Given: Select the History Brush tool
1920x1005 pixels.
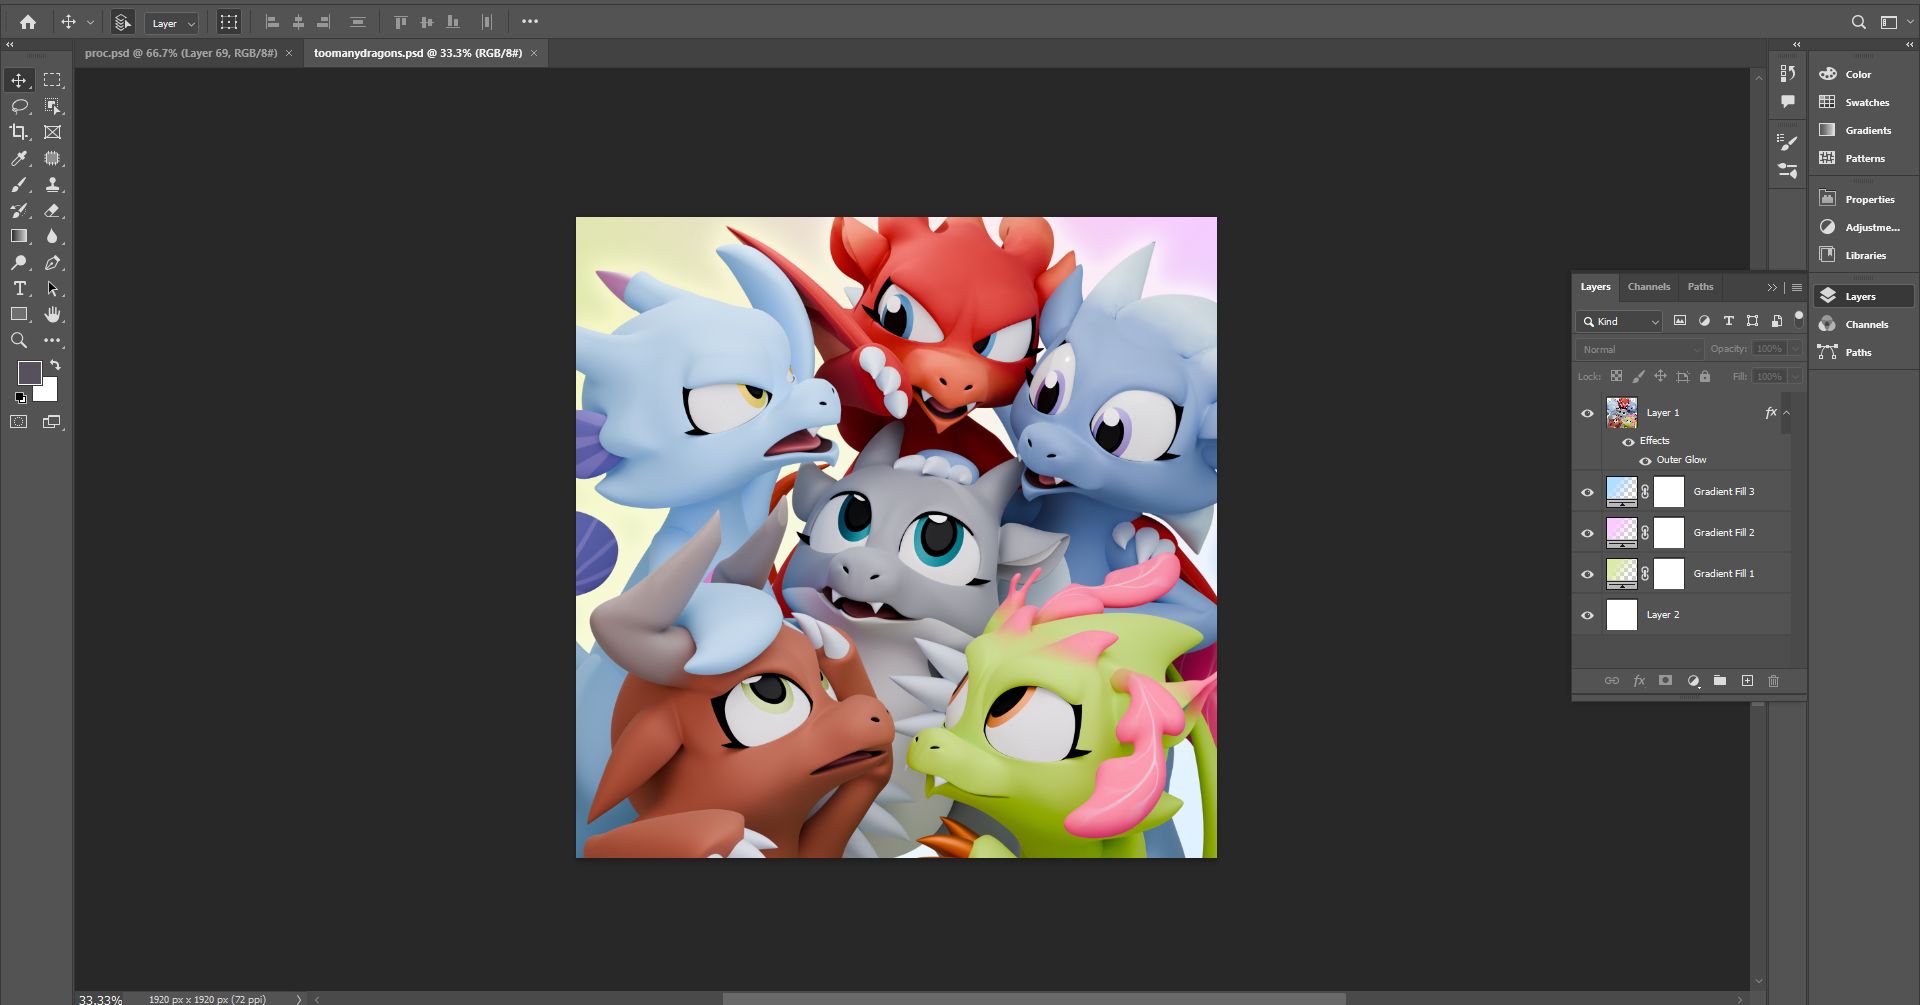Looking at the screenshot, I should (19, 211).
